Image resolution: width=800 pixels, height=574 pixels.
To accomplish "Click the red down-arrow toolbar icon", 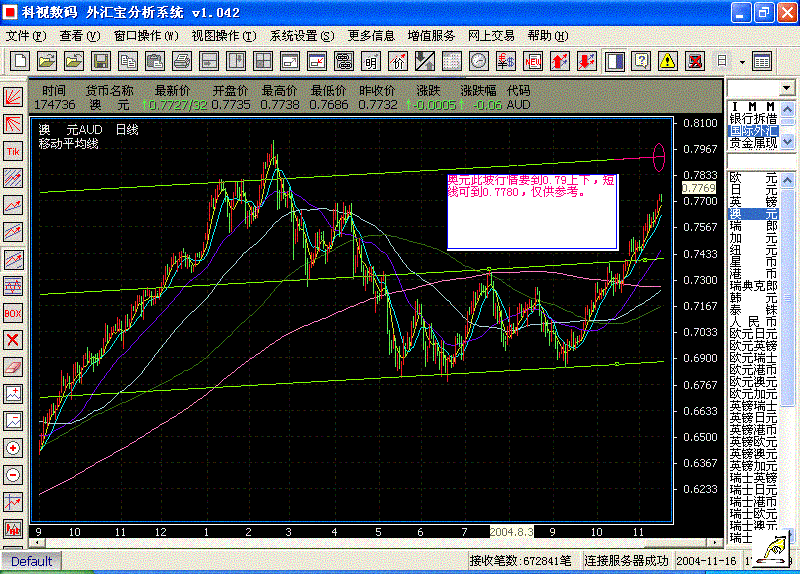I will click(x=587, y=61).
